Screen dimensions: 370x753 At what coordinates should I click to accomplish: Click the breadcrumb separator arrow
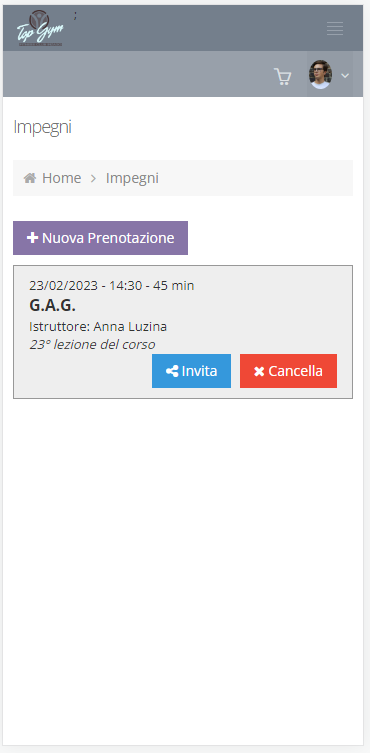(x=93, y=179)
